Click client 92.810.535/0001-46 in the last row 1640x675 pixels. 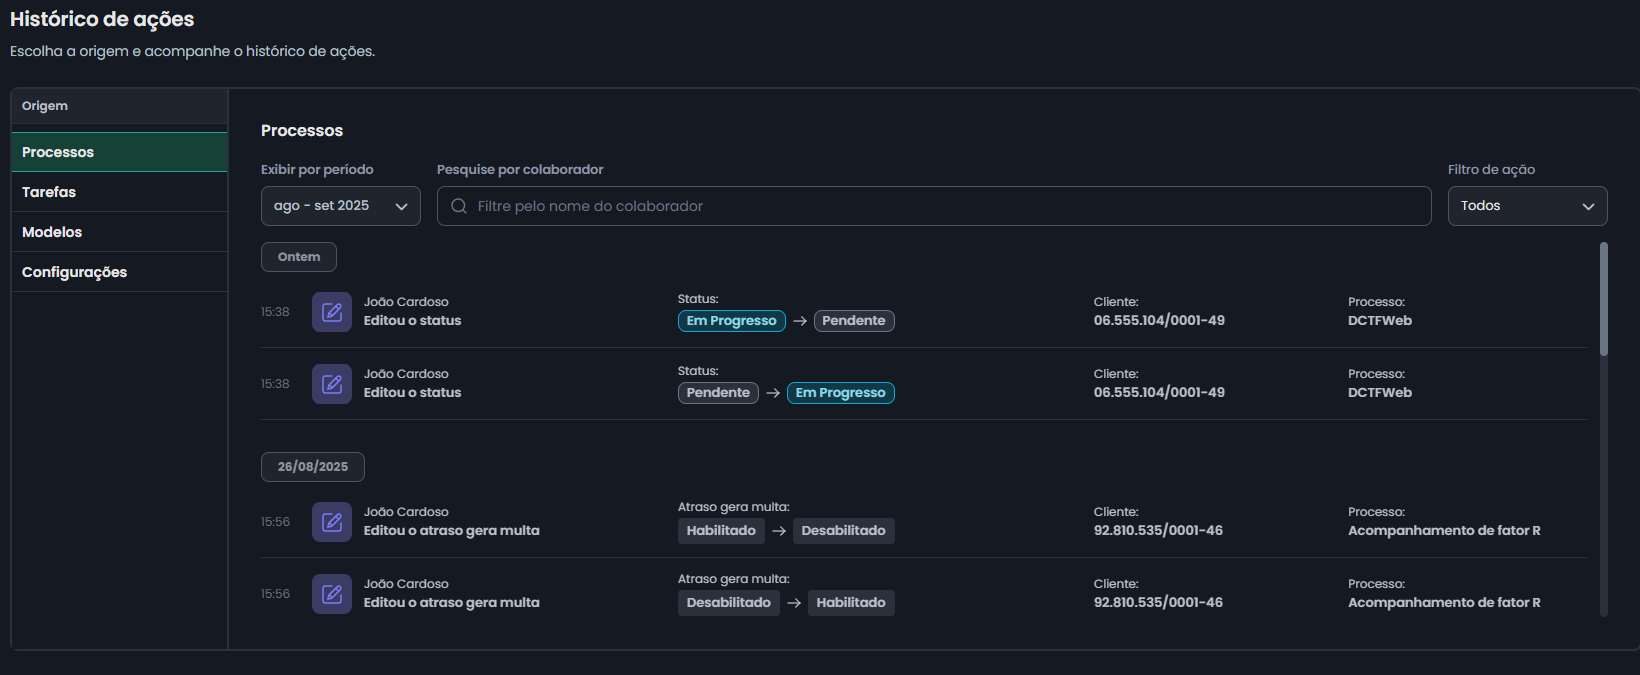pyautogui.click(x=1158, y=603)
